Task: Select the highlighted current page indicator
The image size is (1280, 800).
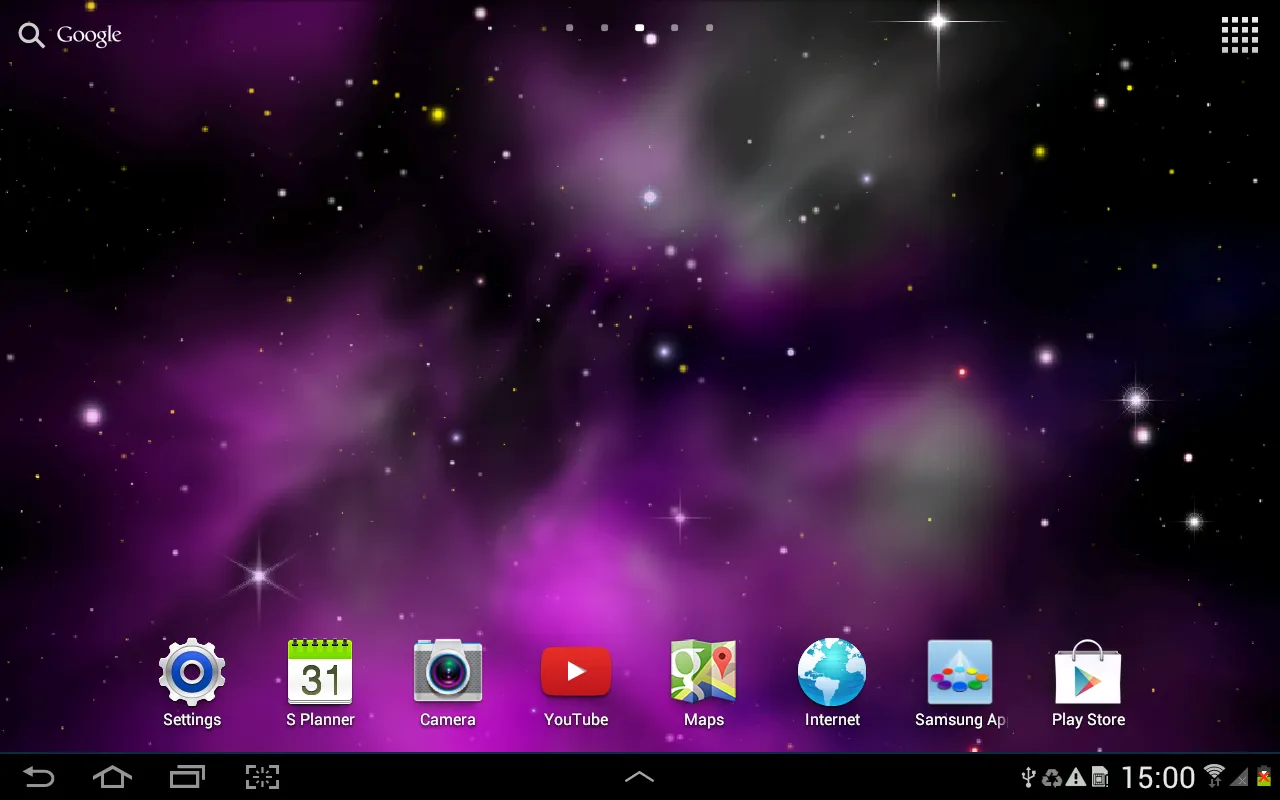Action: (640, 28)
